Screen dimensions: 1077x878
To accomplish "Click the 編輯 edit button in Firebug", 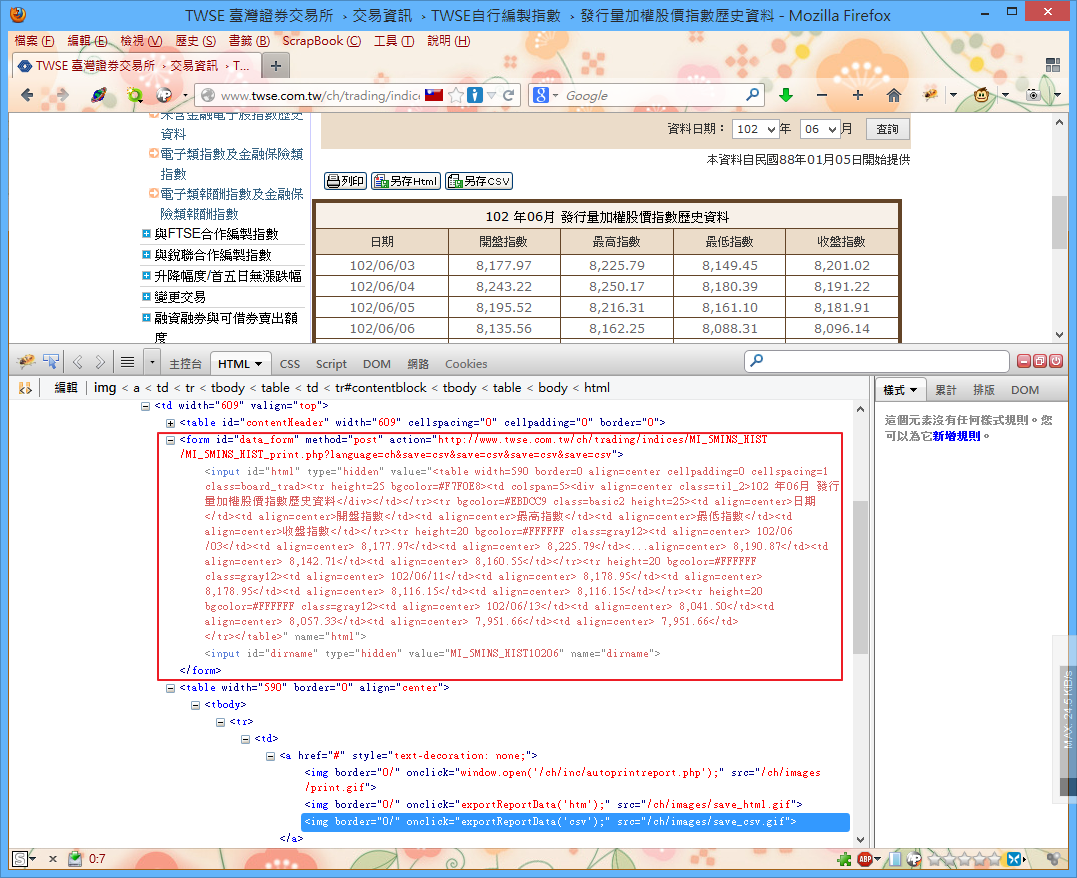I will tap(66, 388).
